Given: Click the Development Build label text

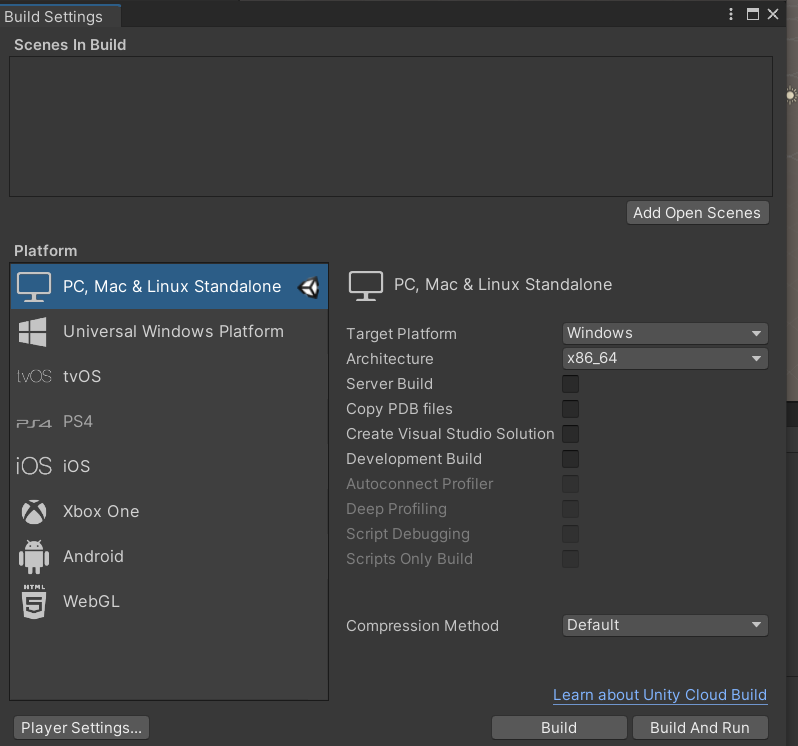Looking at the screenshot, I should (414, 459).
